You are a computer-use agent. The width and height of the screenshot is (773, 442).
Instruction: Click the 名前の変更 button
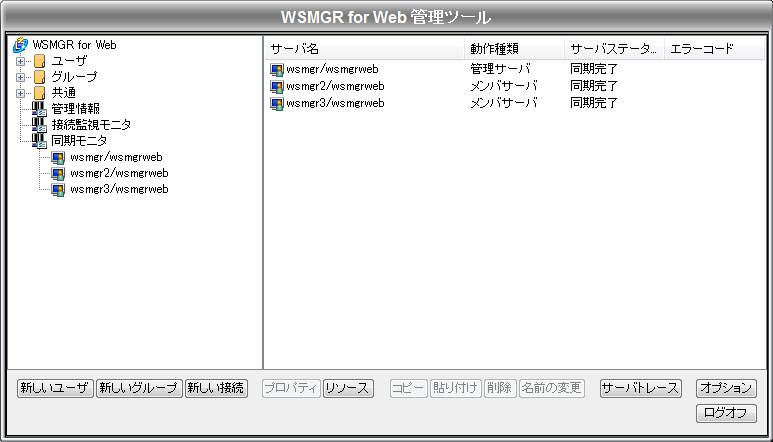tap(552, 388)
